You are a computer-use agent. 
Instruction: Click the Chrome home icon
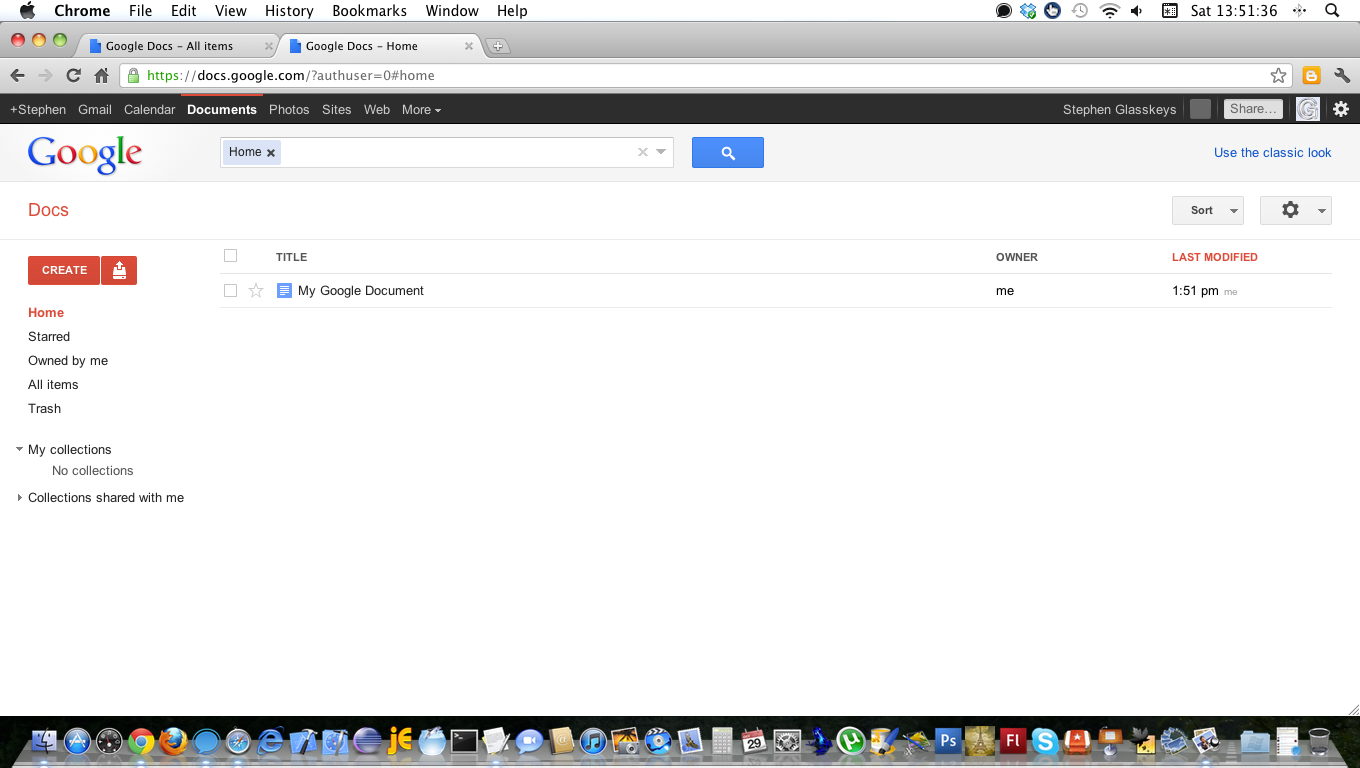pos(101,76)
